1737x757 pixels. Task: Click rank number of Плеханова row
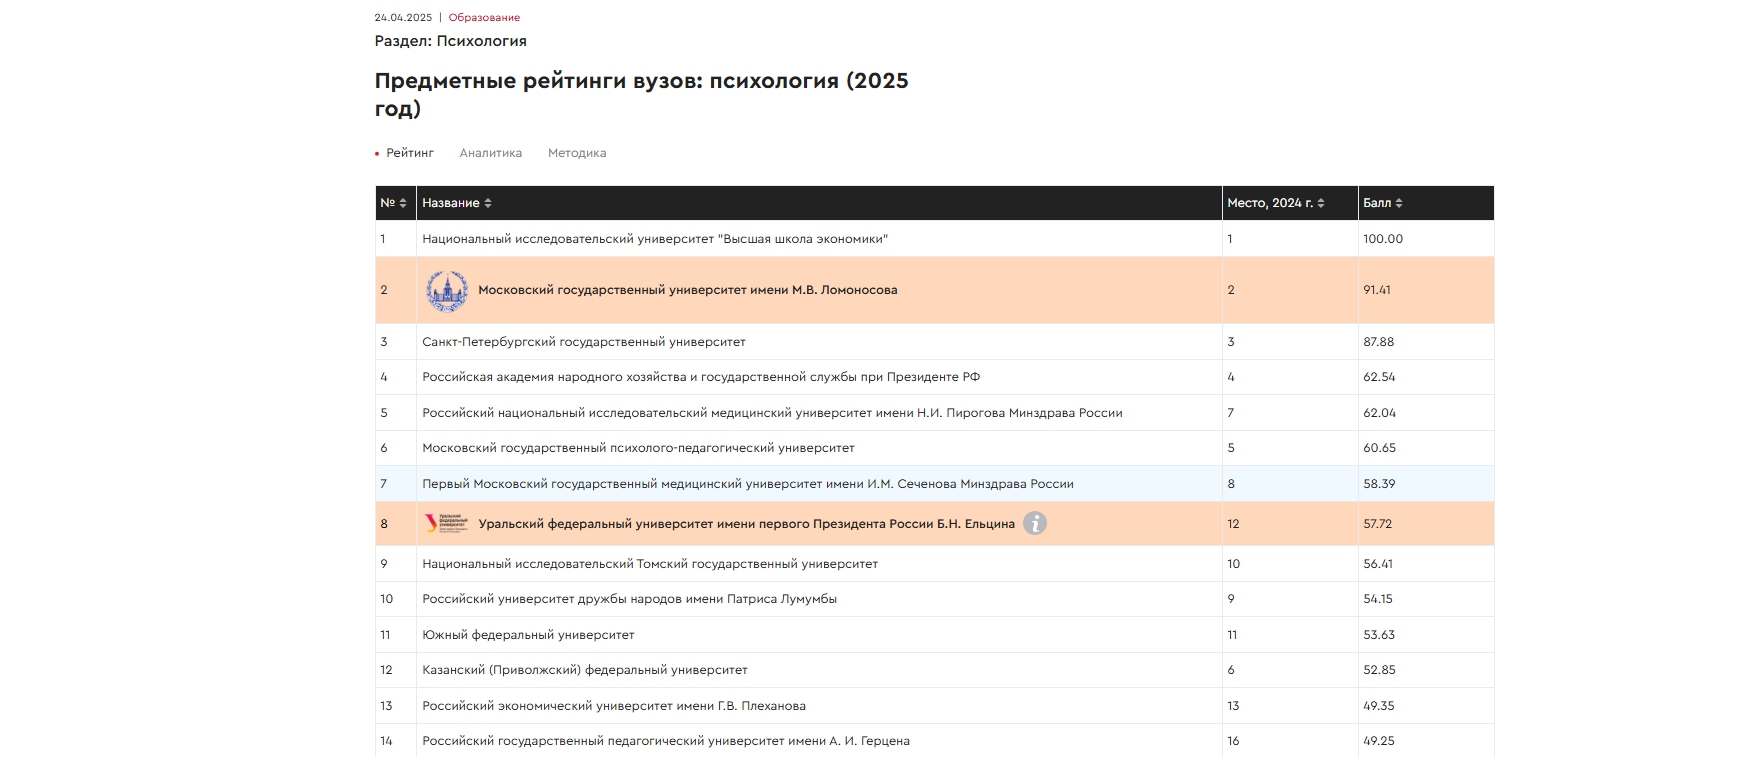(386, 706)
